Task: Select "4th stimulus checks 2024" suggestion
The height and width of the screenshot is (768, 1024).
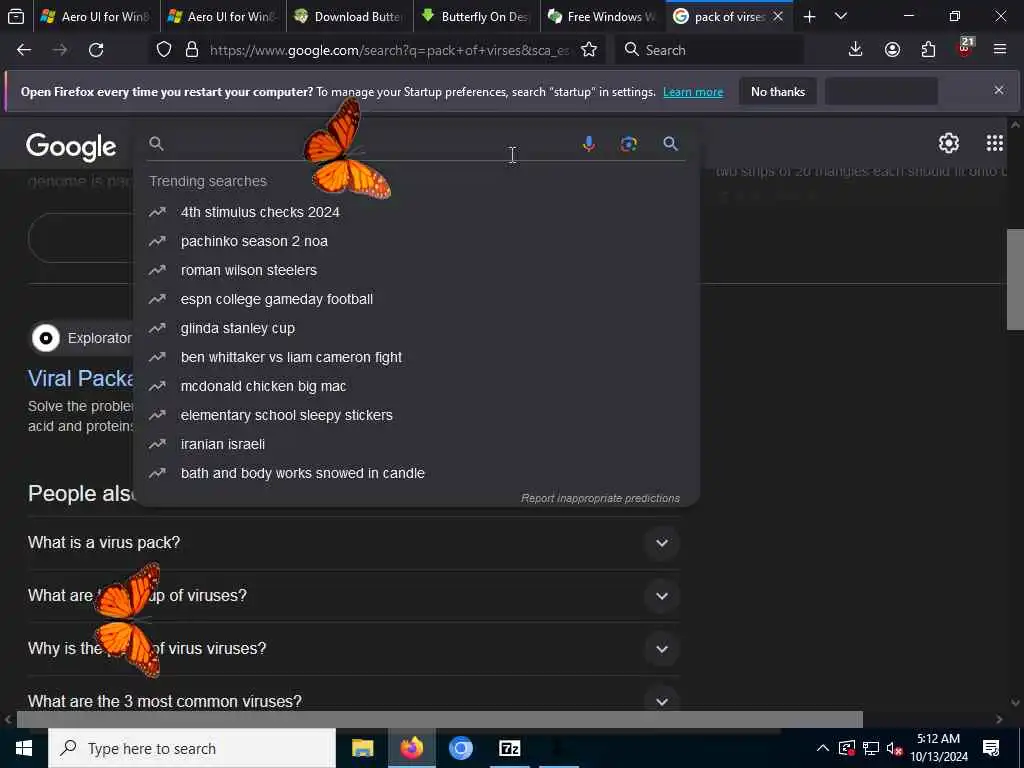Action: [x=416, y=212]
